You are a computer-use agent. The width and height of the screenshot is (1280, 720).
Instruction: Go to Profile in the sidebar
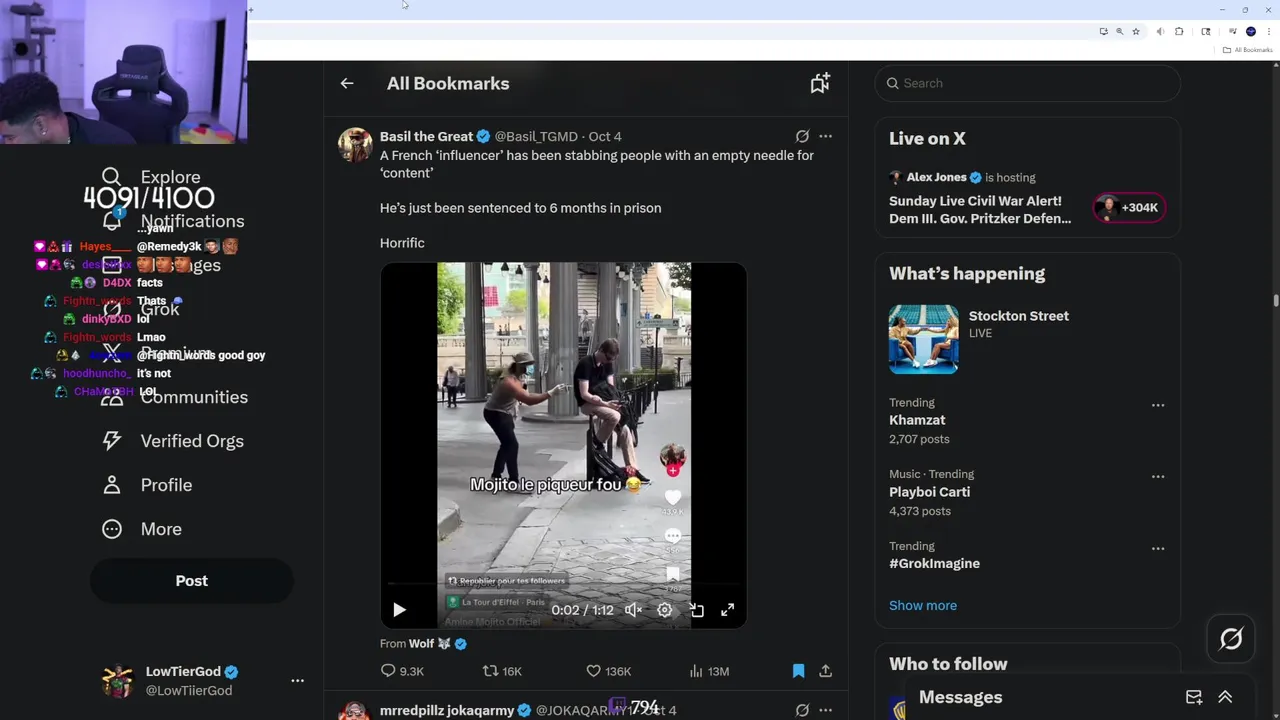point(147,485)
